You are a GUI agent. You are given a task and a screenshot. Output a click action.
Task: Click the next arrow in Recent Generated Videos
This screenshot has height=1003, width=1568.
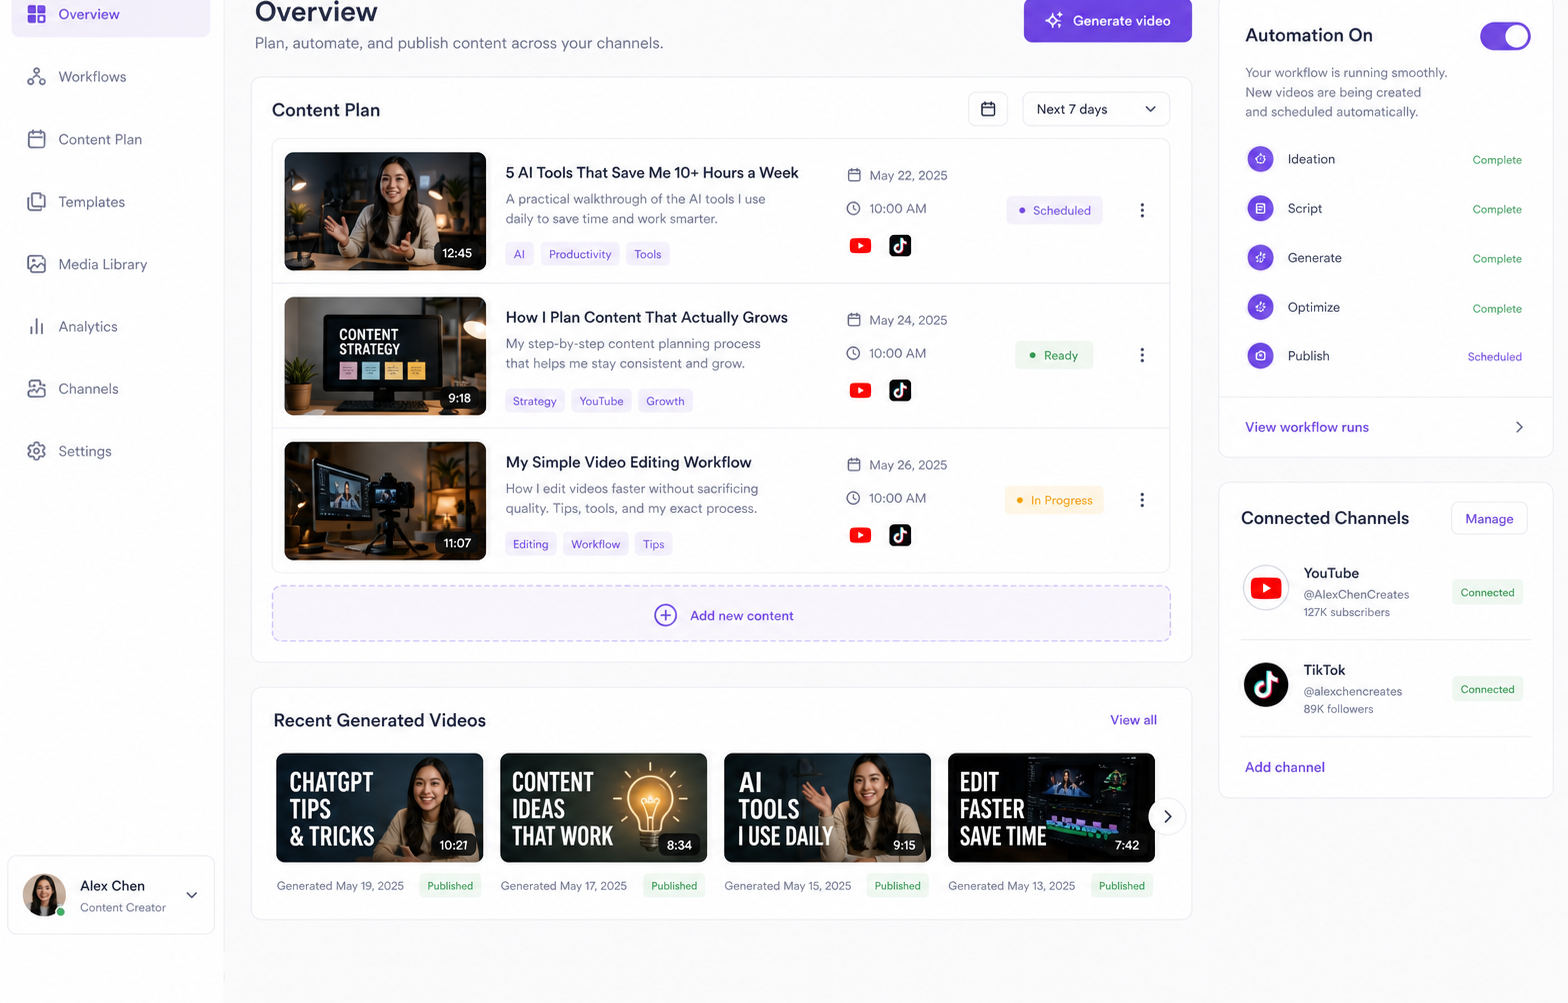[1167, 817]
